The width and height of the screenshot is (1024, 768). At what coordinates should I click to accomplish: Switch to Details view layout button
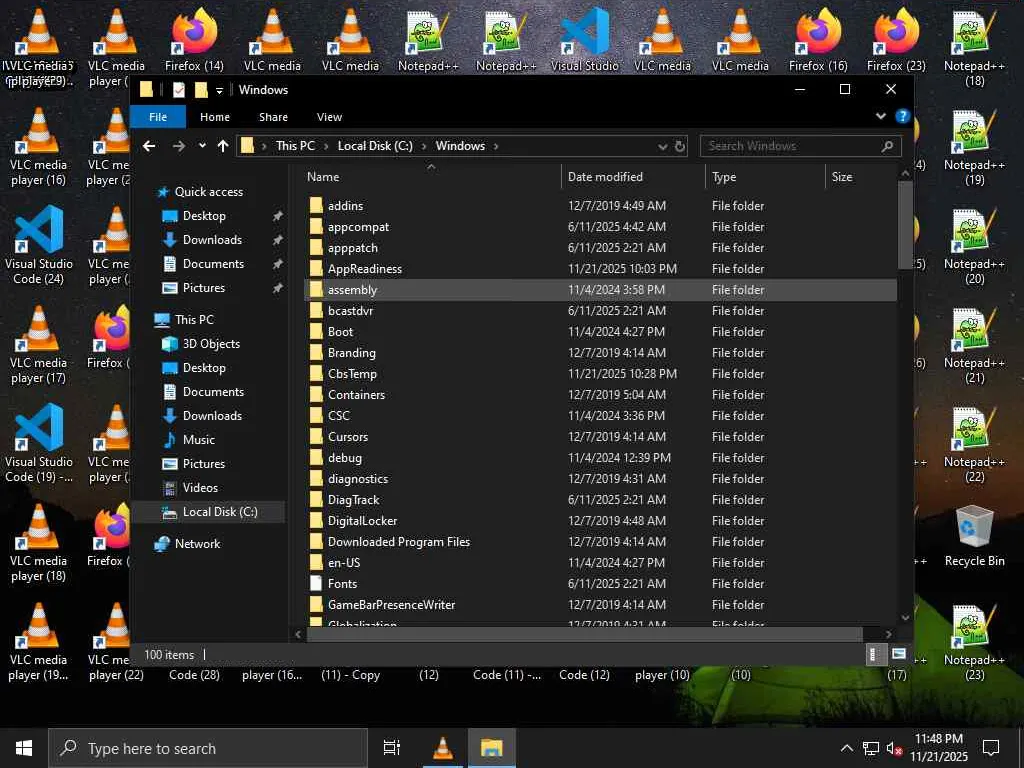(875, 654)
